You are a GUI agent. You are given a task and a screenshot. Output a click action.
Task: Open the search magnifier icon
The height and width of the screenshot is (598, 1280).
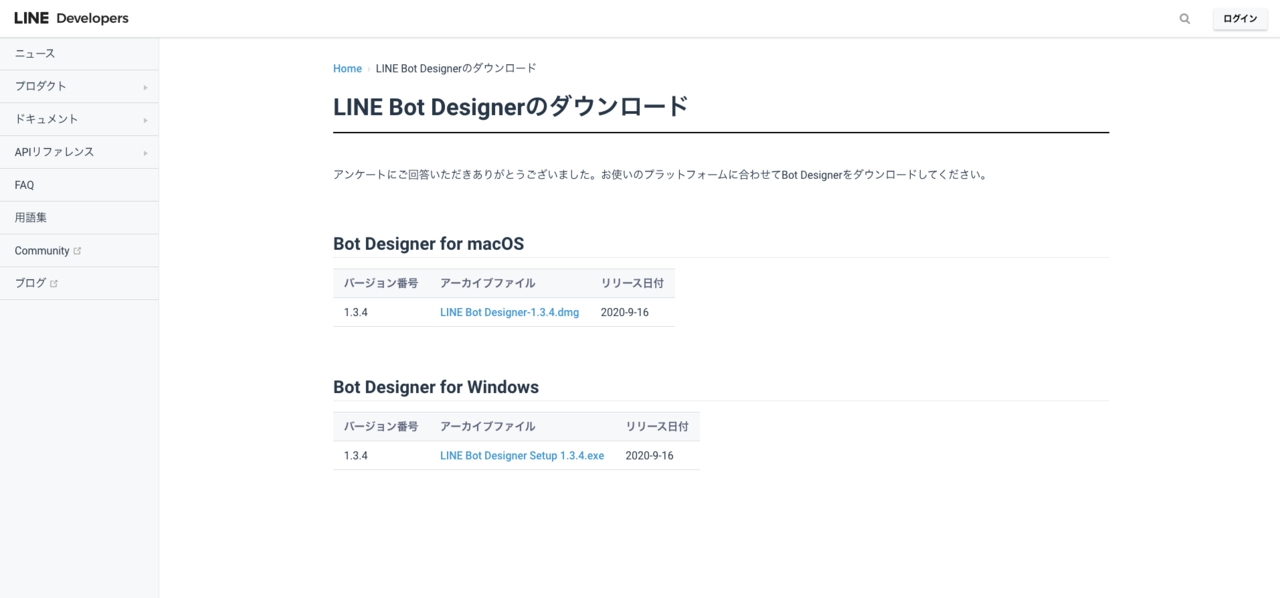tap(1184, 18)
